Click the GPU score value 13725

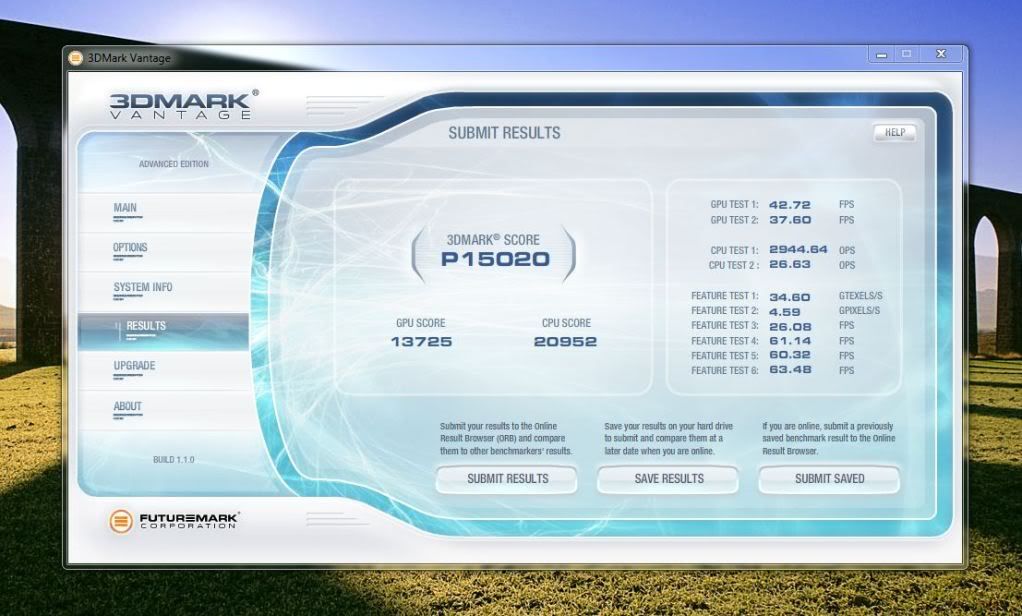421,342
